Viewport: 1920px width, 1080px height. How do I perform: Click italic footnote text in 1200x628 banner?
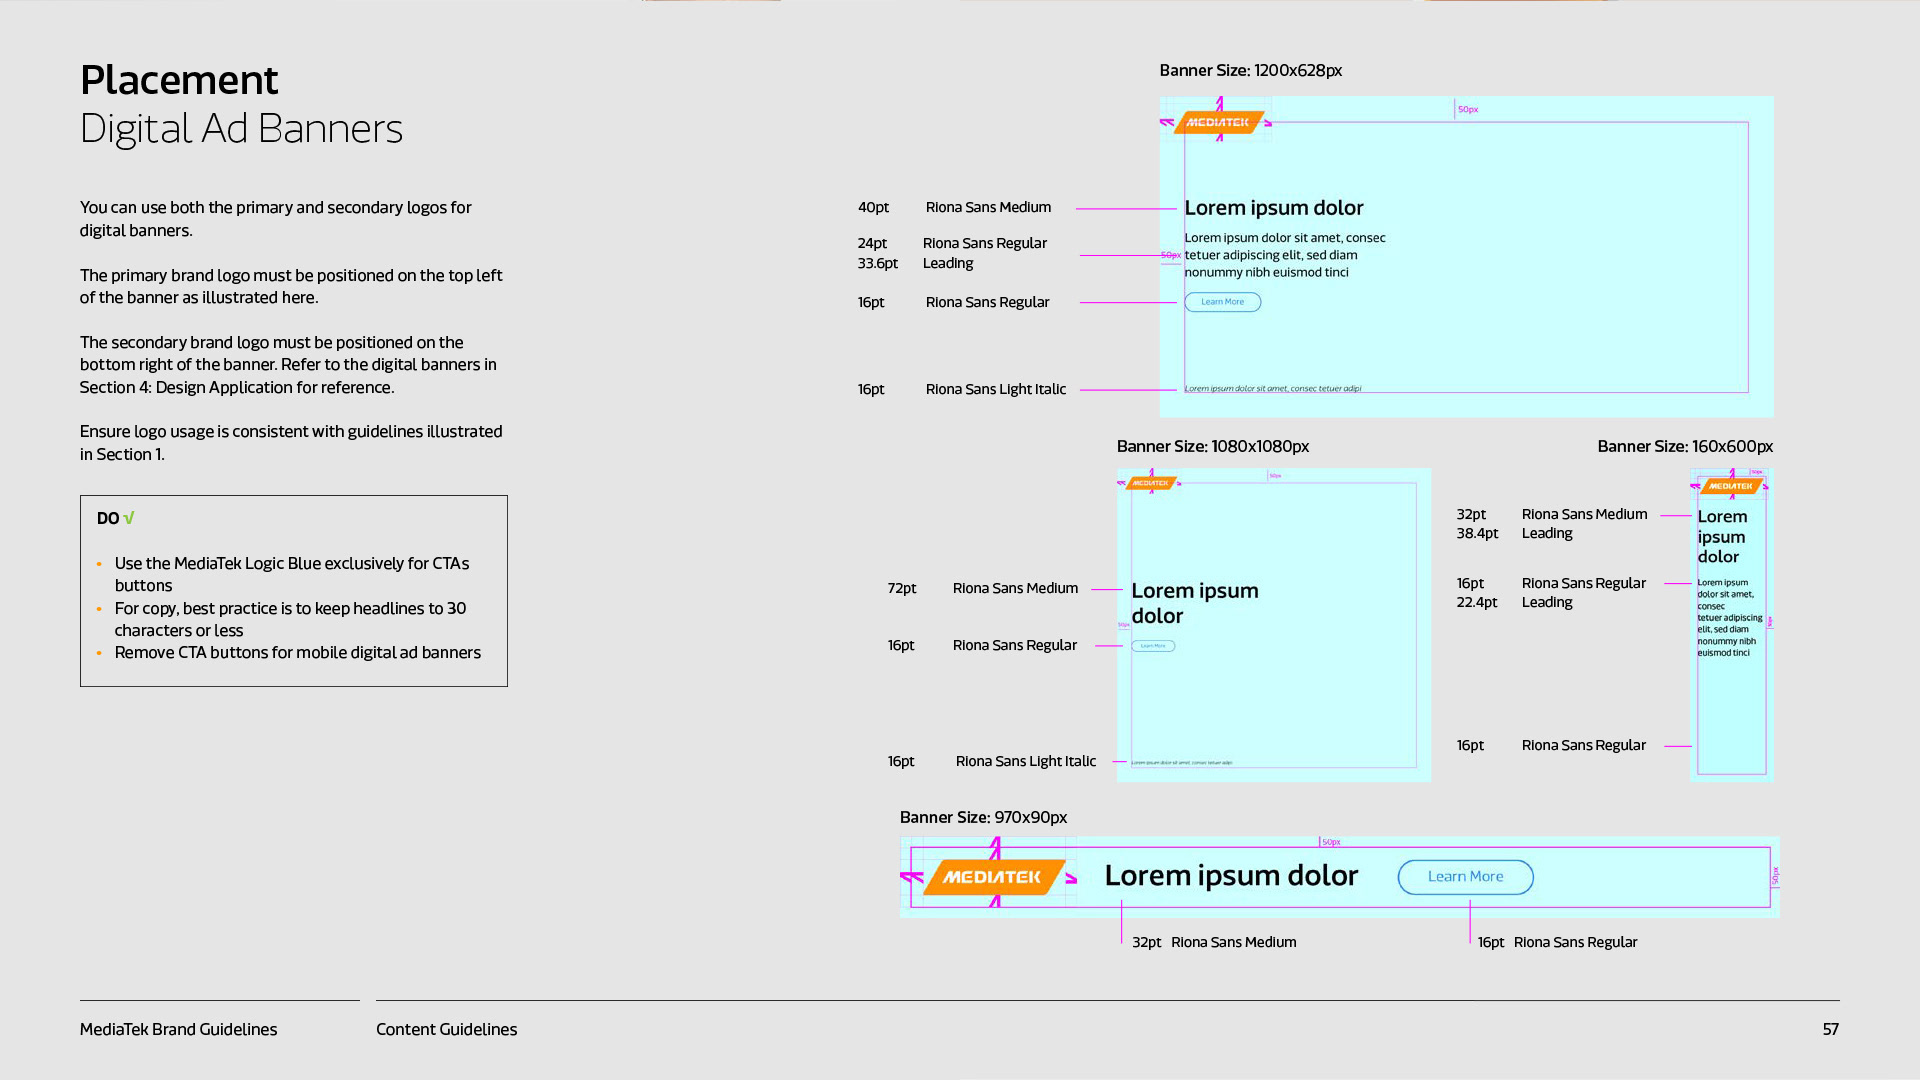pos(1272,388)
